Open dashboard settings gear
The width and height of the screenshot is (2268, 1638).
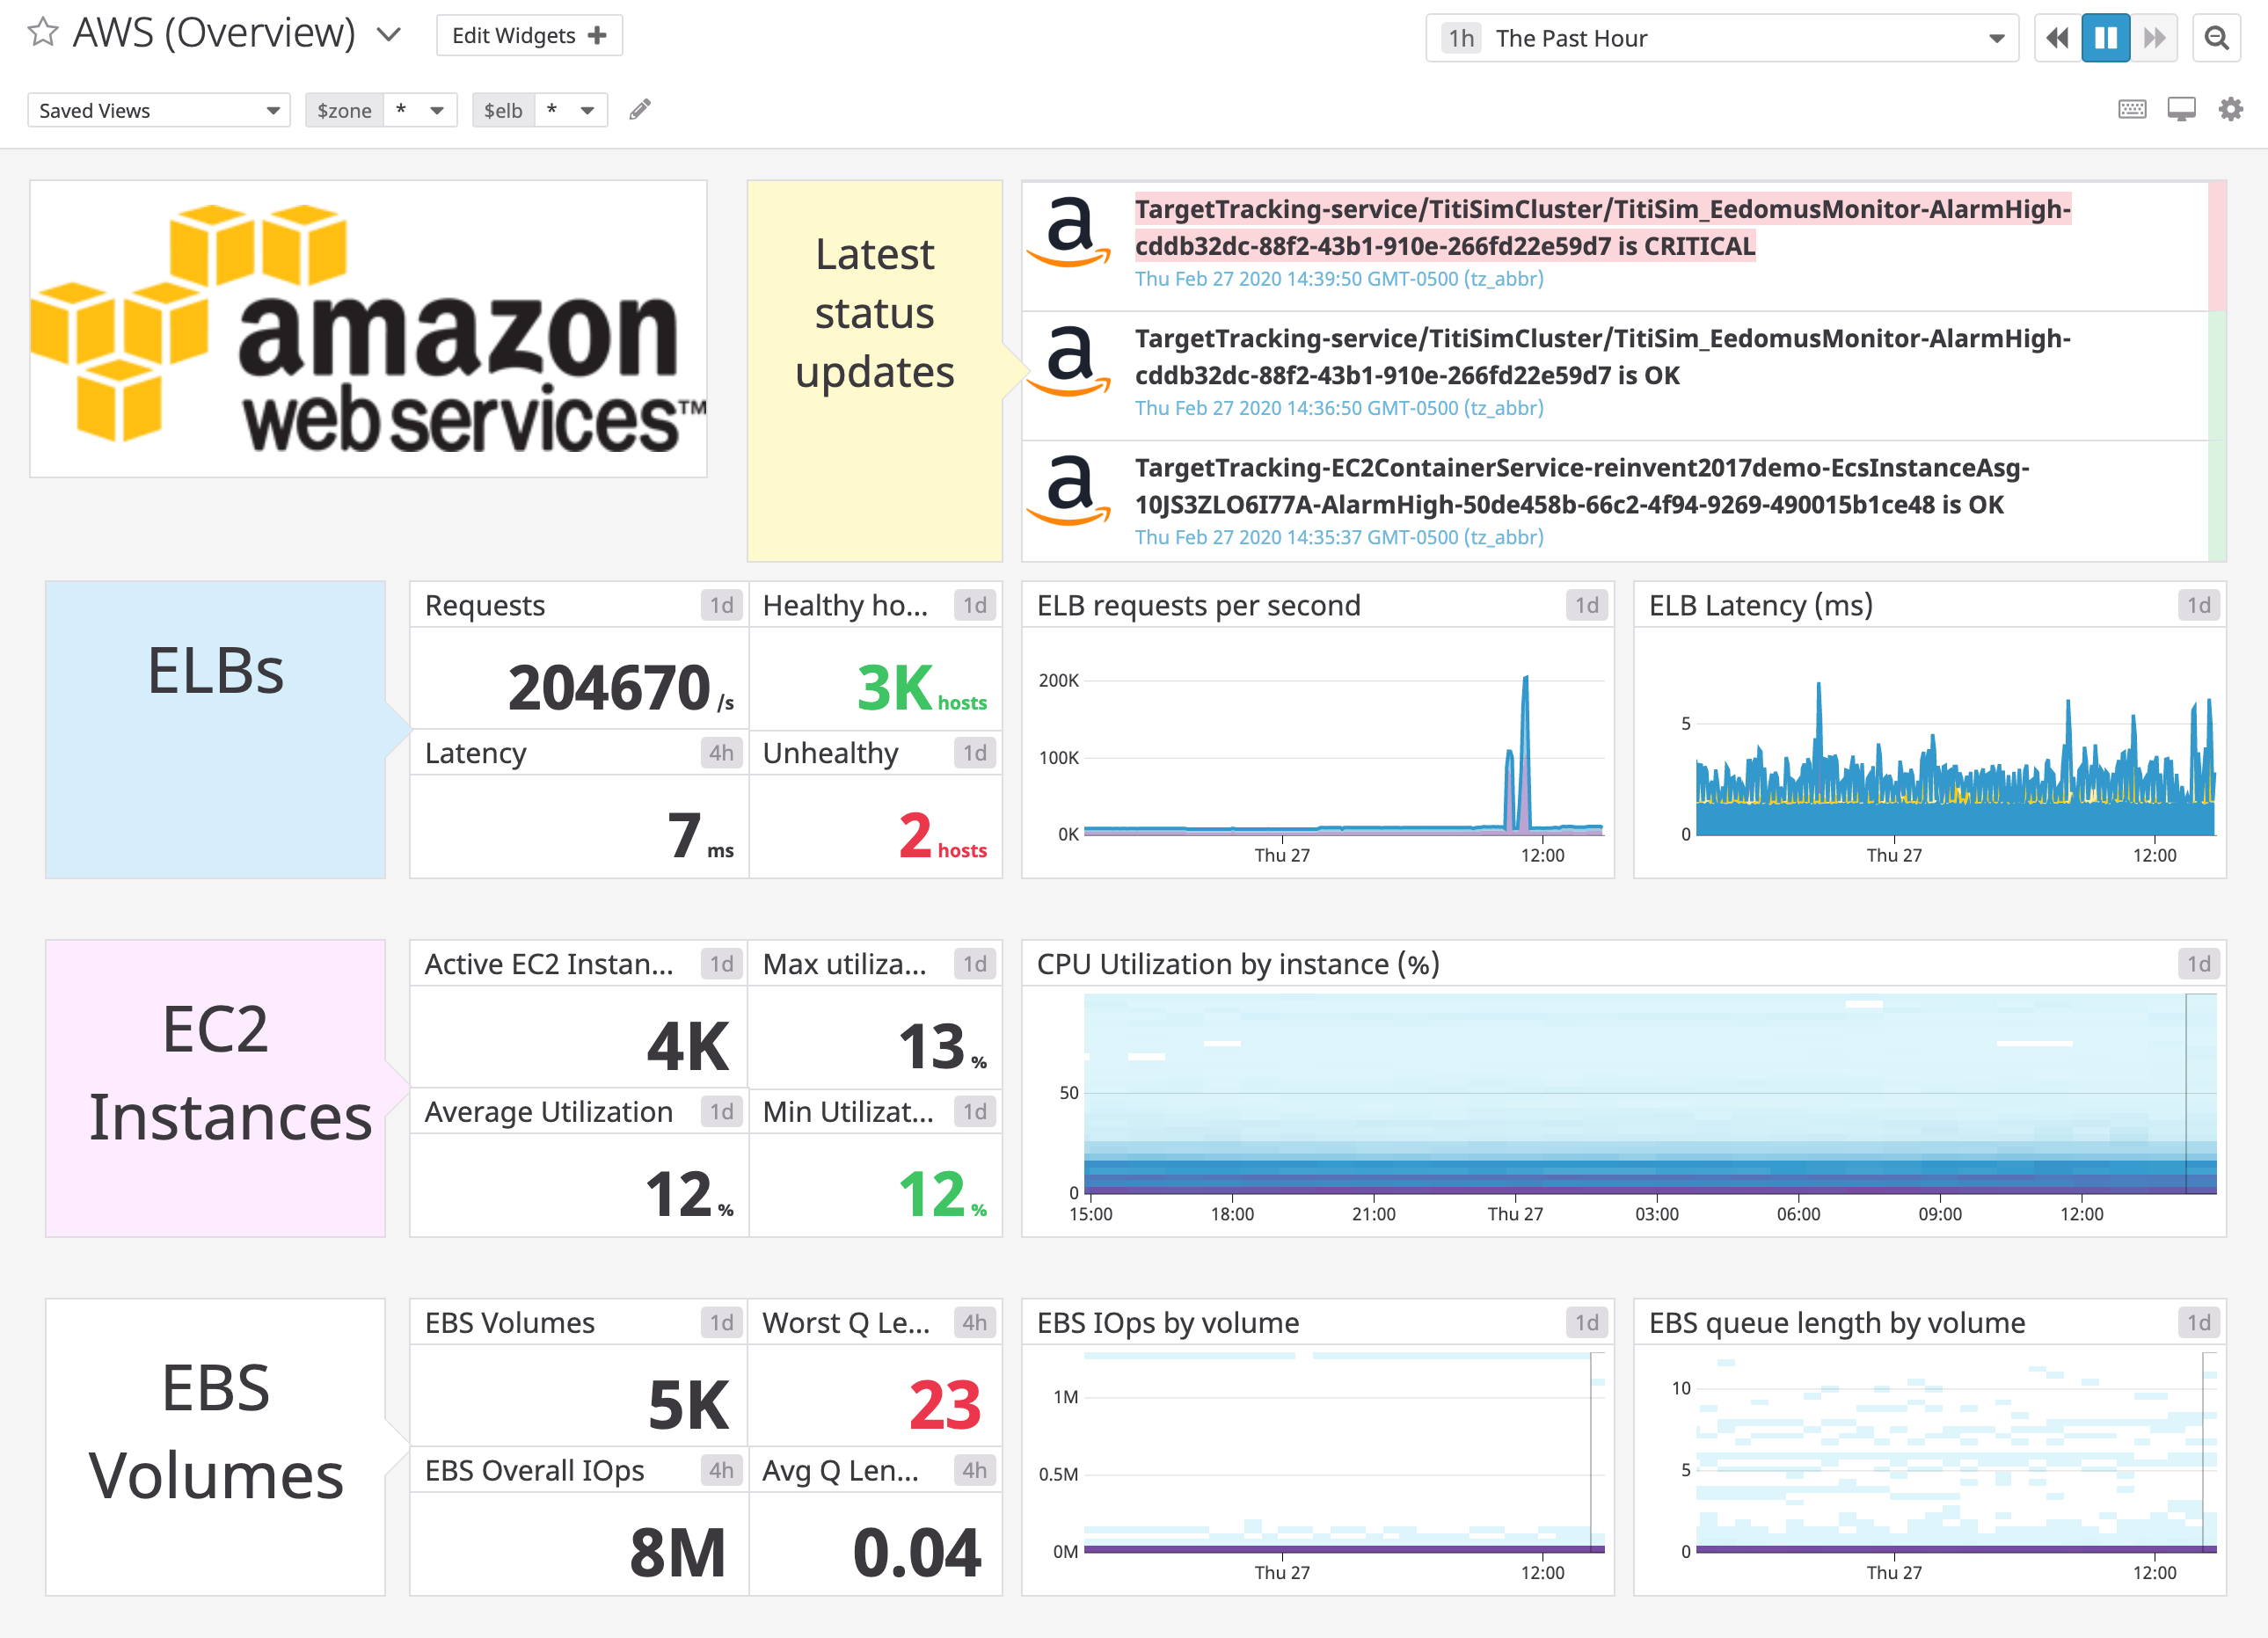coord(2229,109)
